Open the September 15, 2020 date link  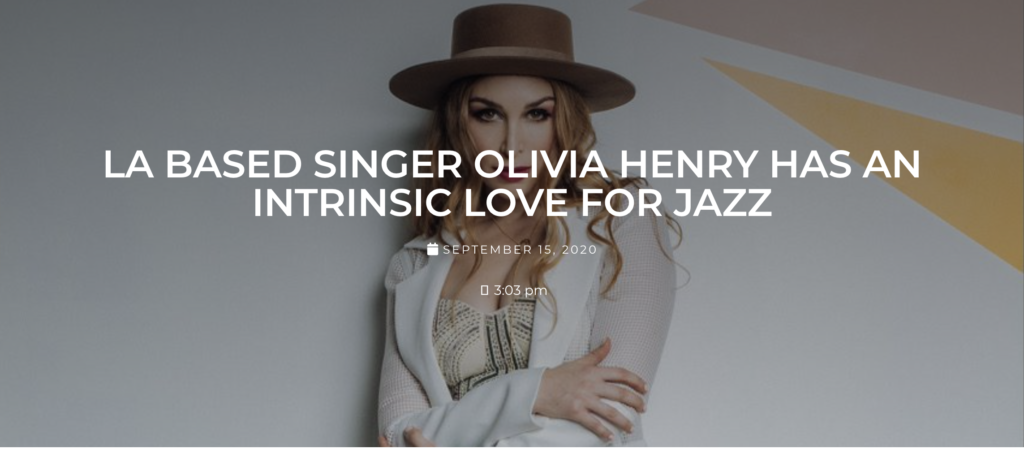click(520, 249)
